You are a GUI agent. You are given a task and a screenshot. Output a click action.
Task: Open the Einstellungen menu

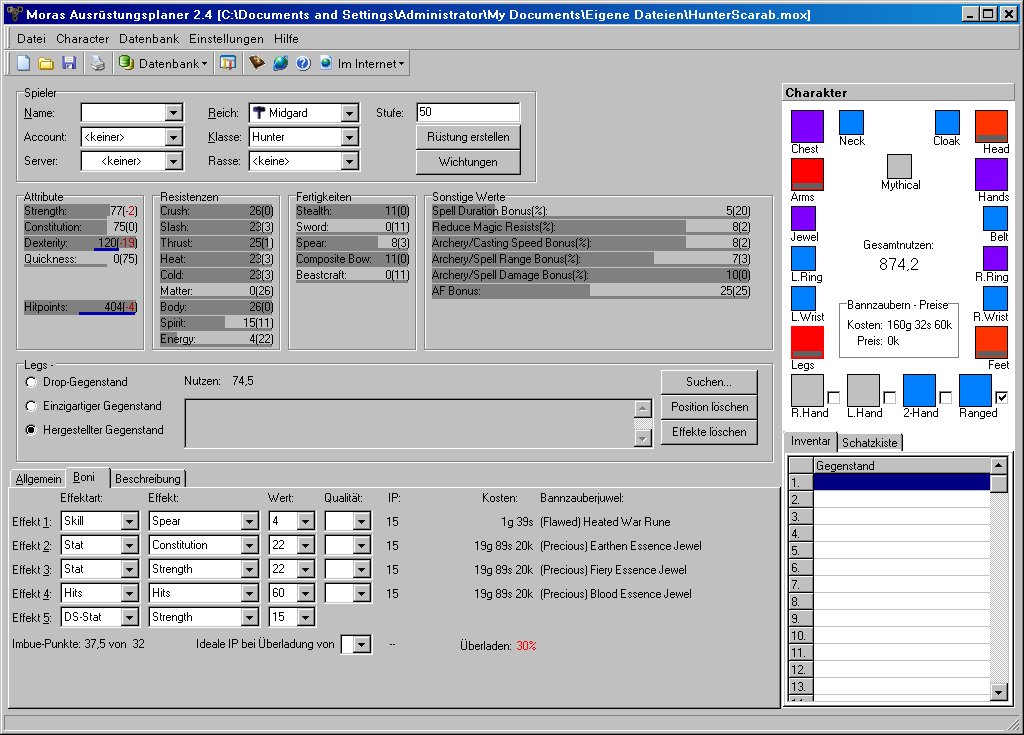(226, 38)
